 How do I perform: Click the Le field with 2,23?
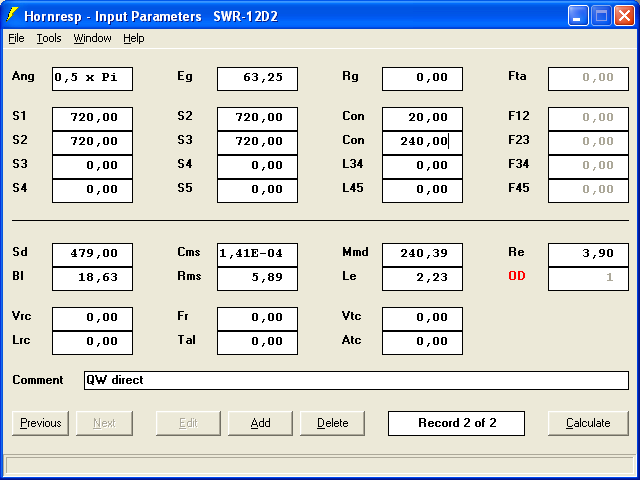[x=422, y=279]
